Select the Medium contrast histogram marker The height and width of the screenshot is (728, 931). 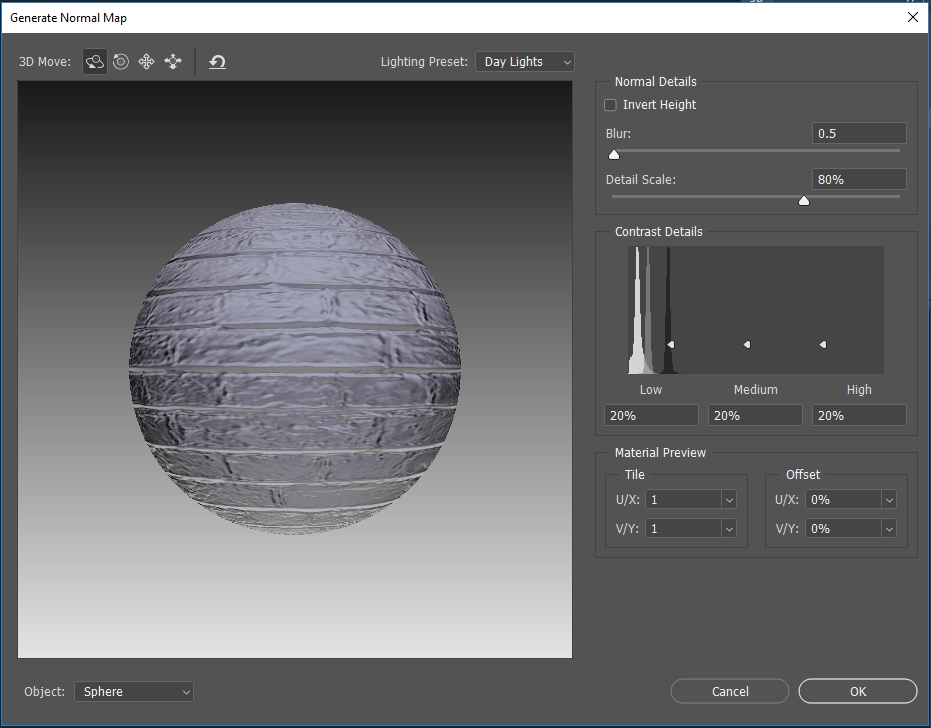click(746, 343)
